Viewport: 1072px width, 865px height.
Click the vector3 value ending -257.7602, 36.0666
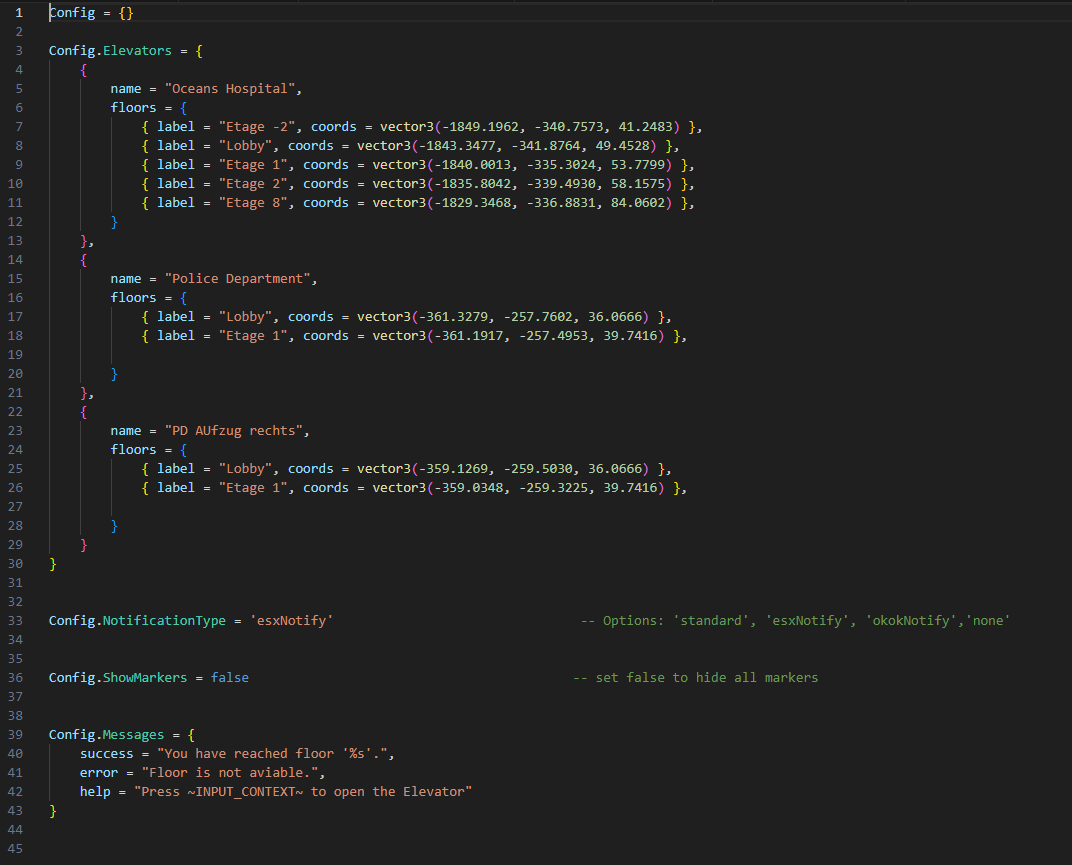tap(502, 317)
